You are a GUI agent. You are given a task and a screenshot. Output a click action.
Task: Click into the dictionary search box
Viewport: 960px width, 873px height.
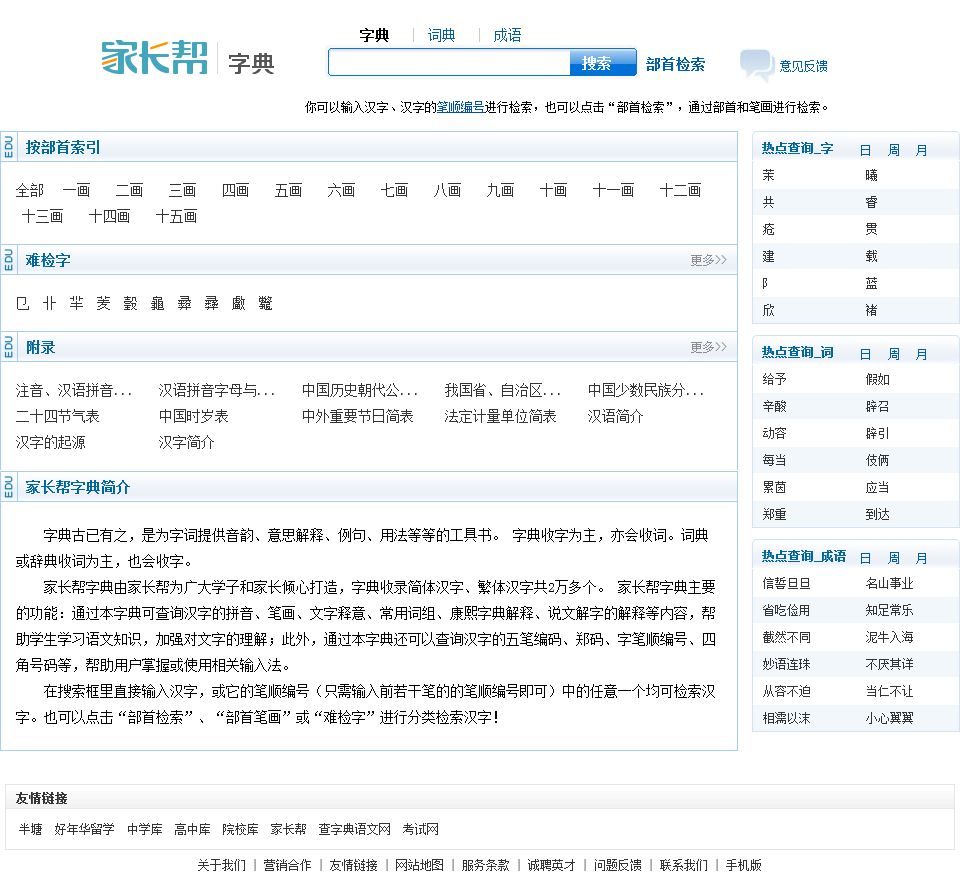pos(450,63)
